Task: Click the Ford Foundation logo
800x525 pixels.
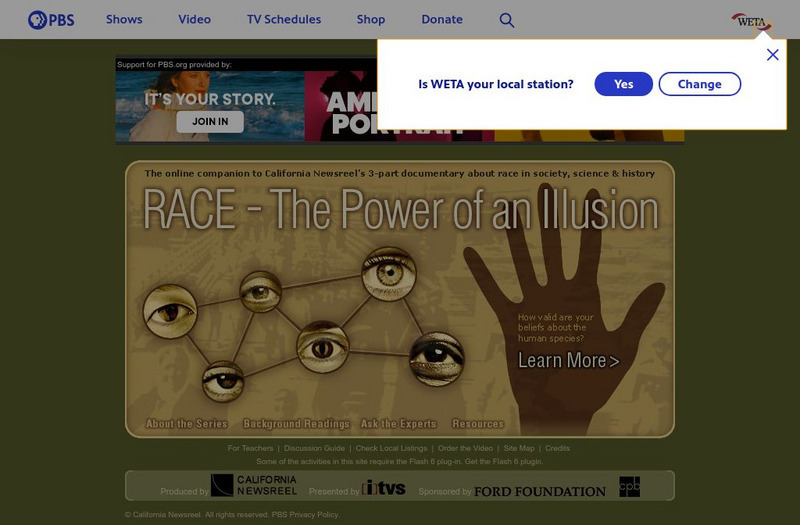Action: (540, 491)
